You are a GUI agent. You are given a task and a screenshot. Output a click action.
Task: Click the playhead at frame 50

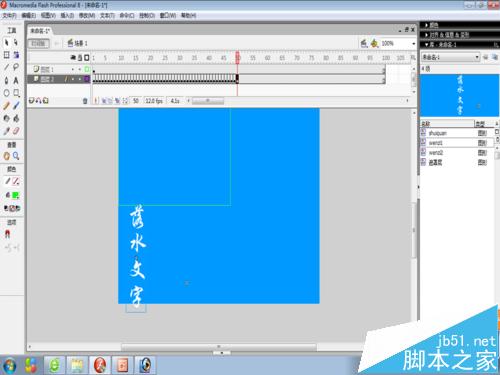coord(238,57)
